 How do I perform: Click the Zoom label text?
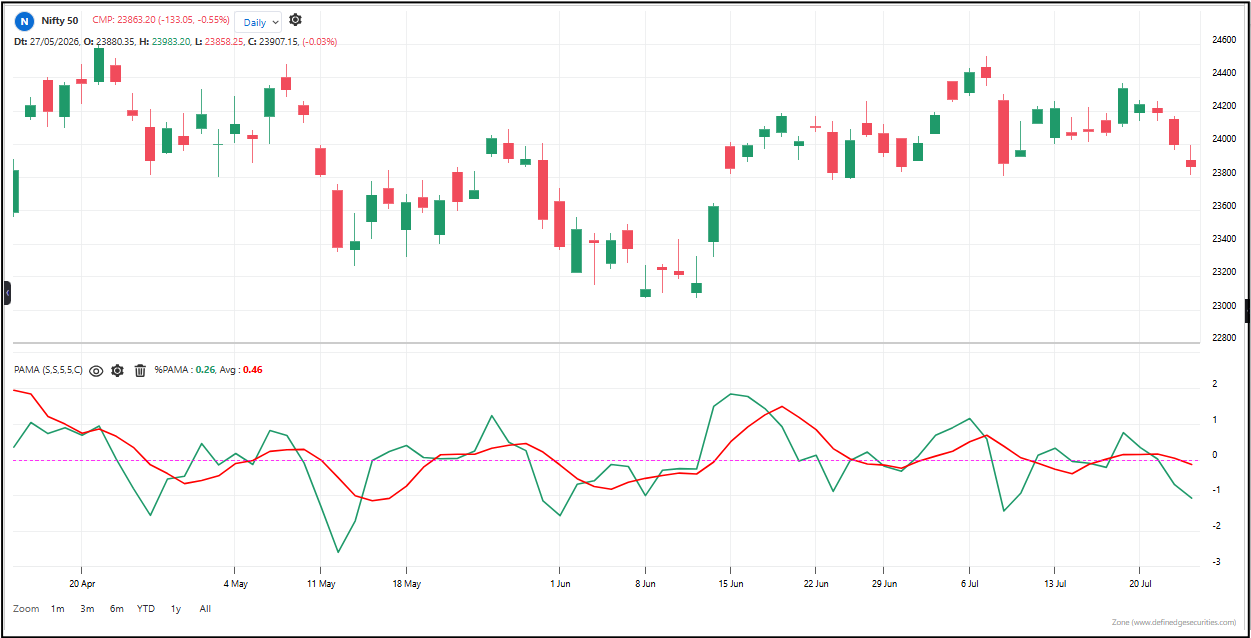tap(26, 608)
